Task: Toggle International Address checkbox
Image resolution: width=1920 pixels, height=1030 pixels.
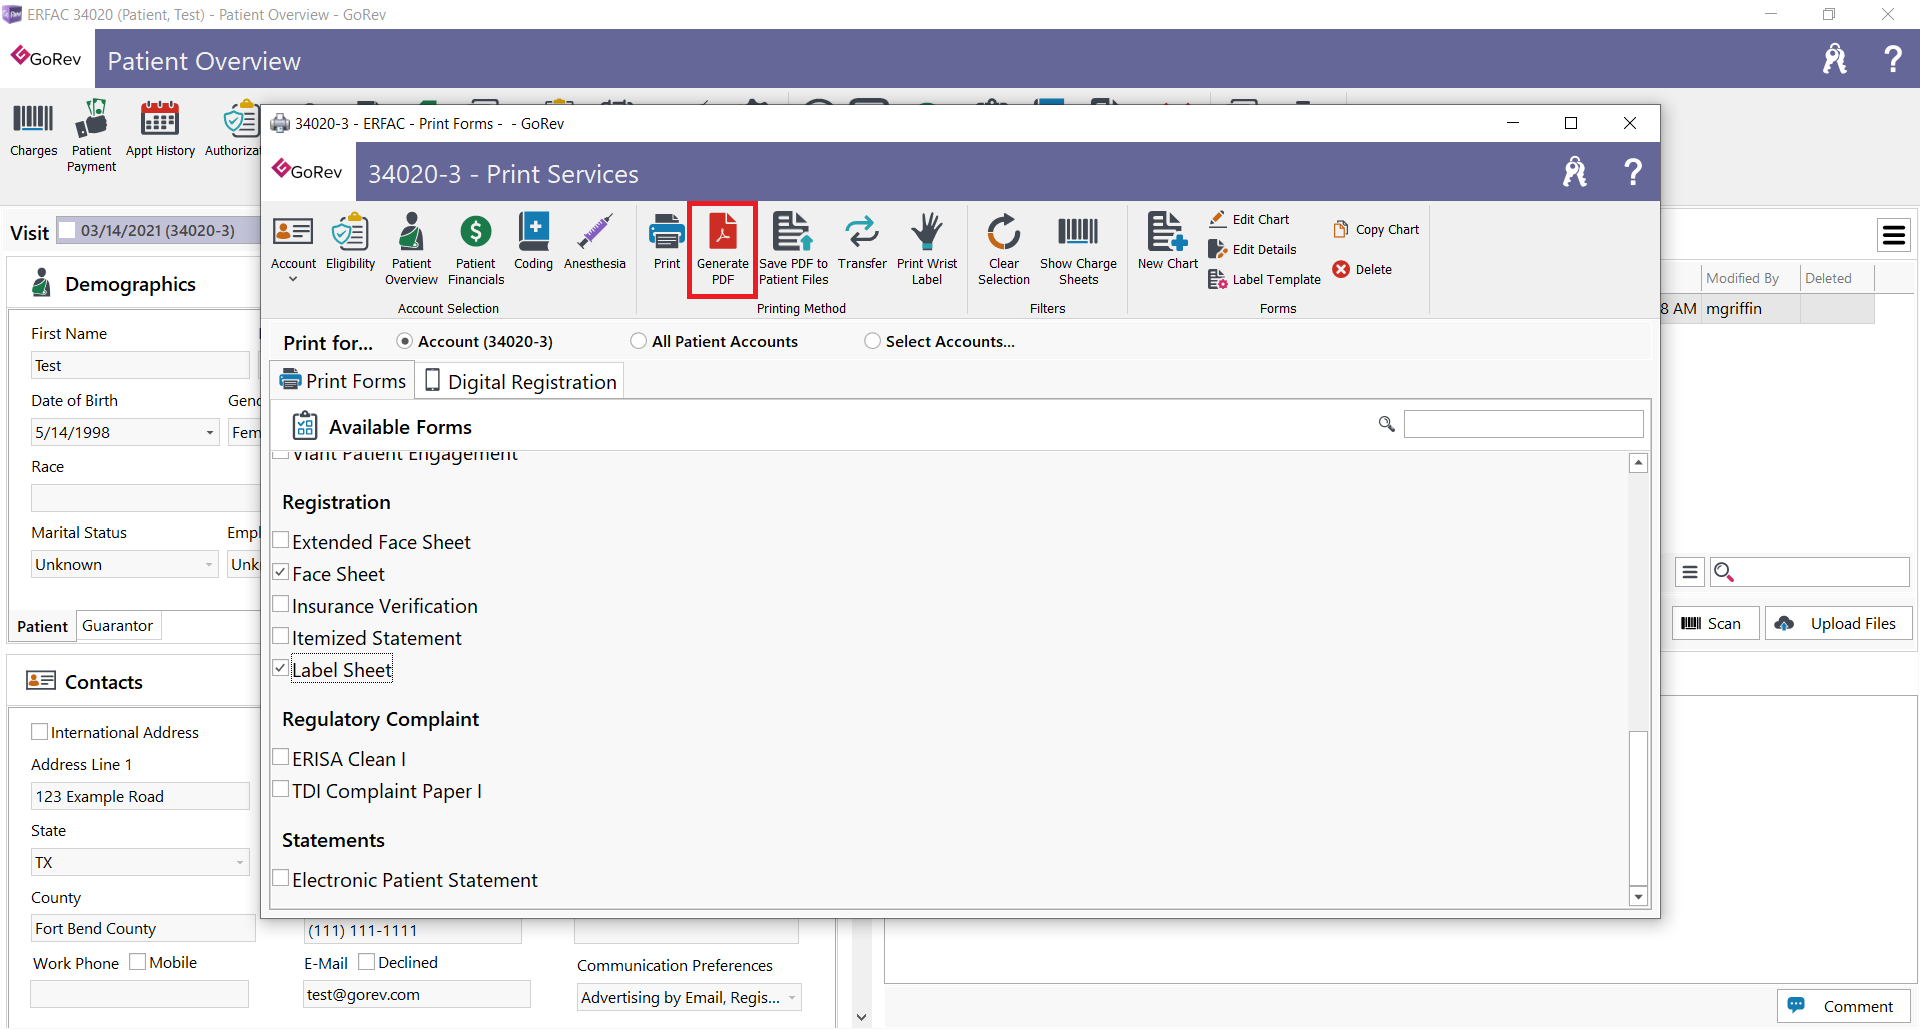Action: click(40, 732)
